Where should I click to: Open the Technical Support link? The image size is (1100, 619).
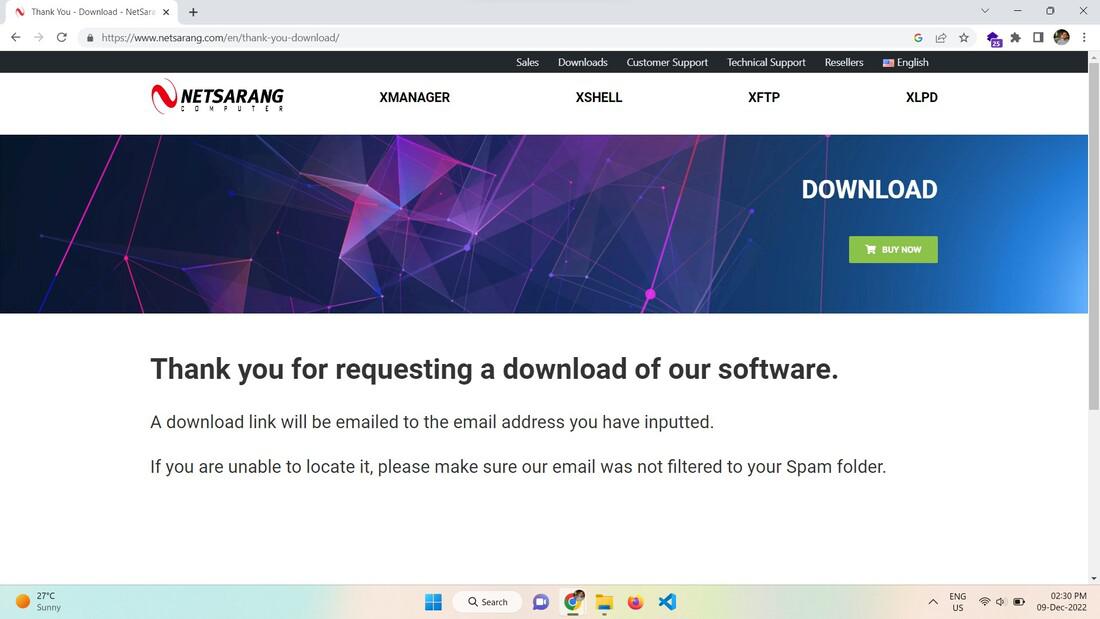pyautogui.click(x=766, y=62)
